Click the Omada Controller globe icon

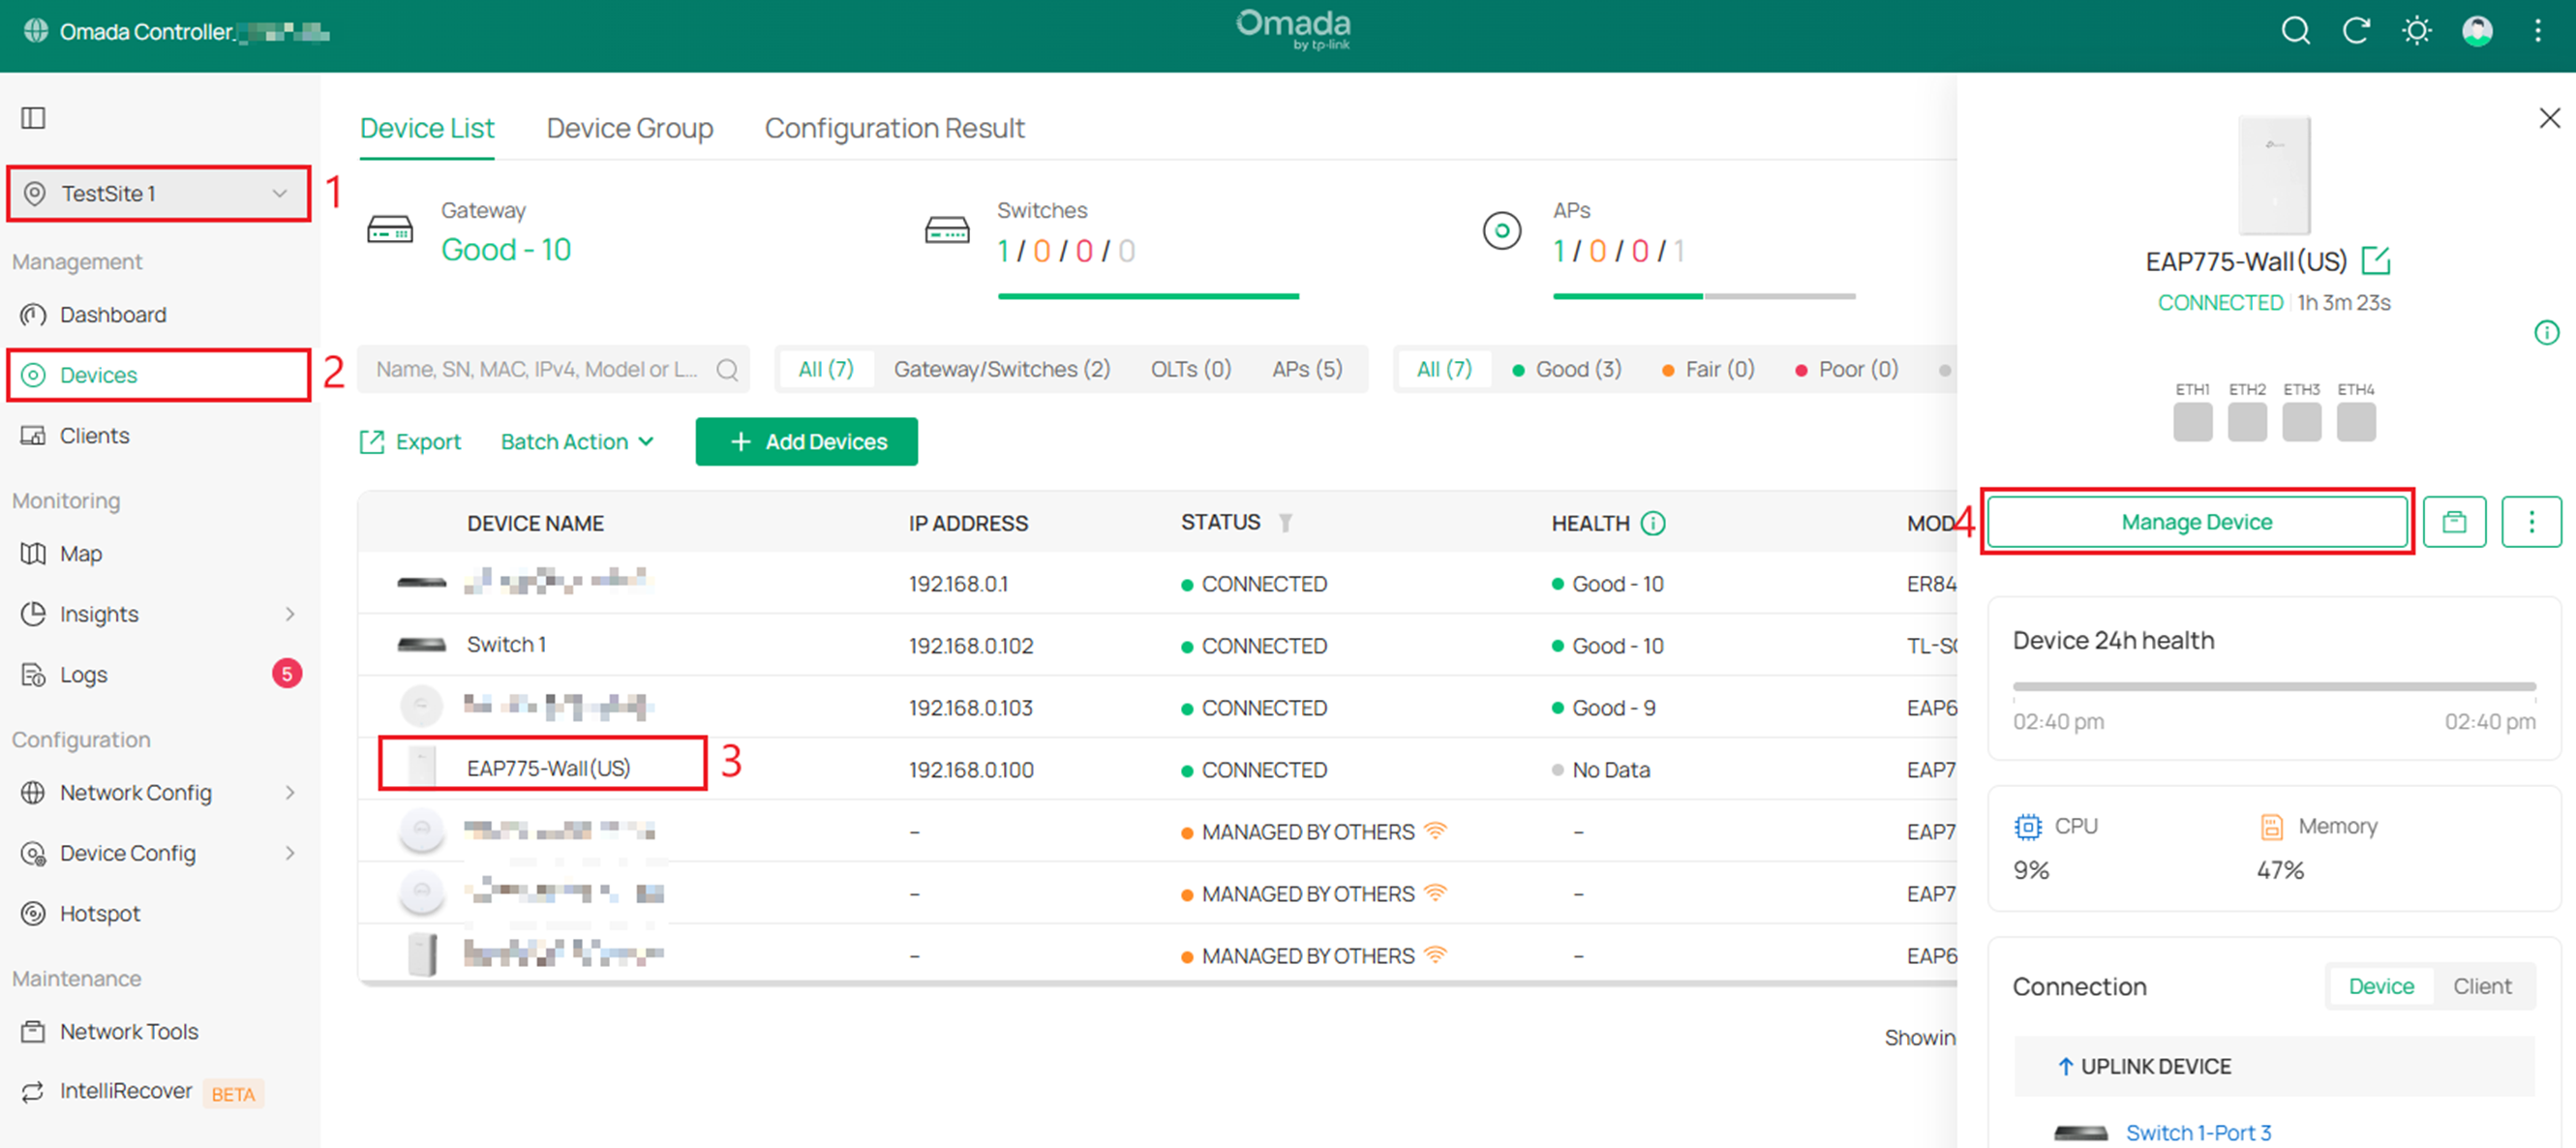click(36, 31)
